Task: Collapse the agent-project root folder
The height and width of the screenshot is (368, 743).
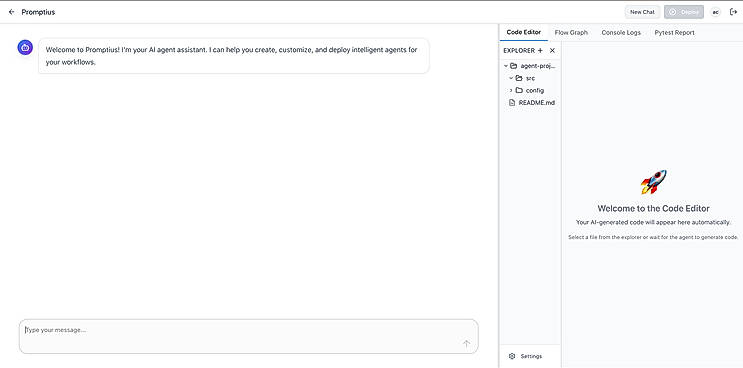Action: click(506, 66)
